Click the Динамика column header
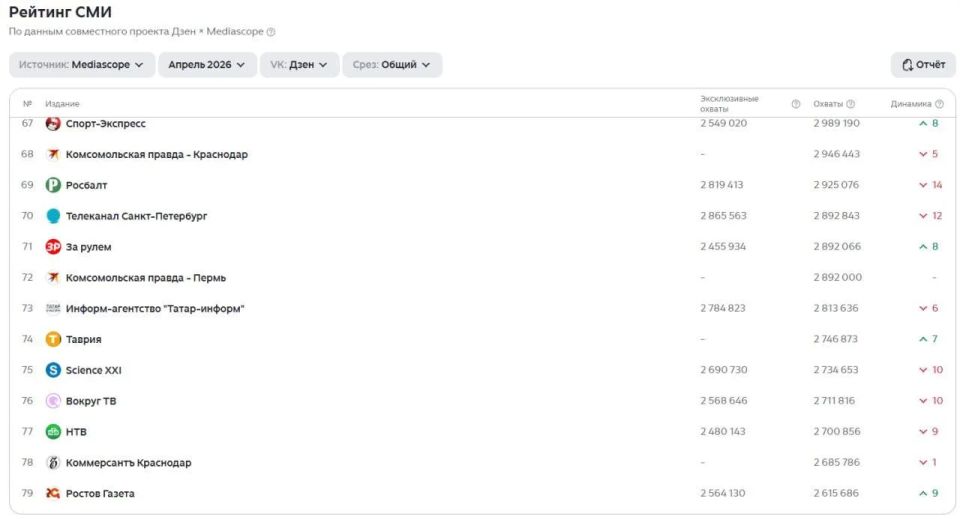This screenshot has width=960, height=519. (911, 104)
